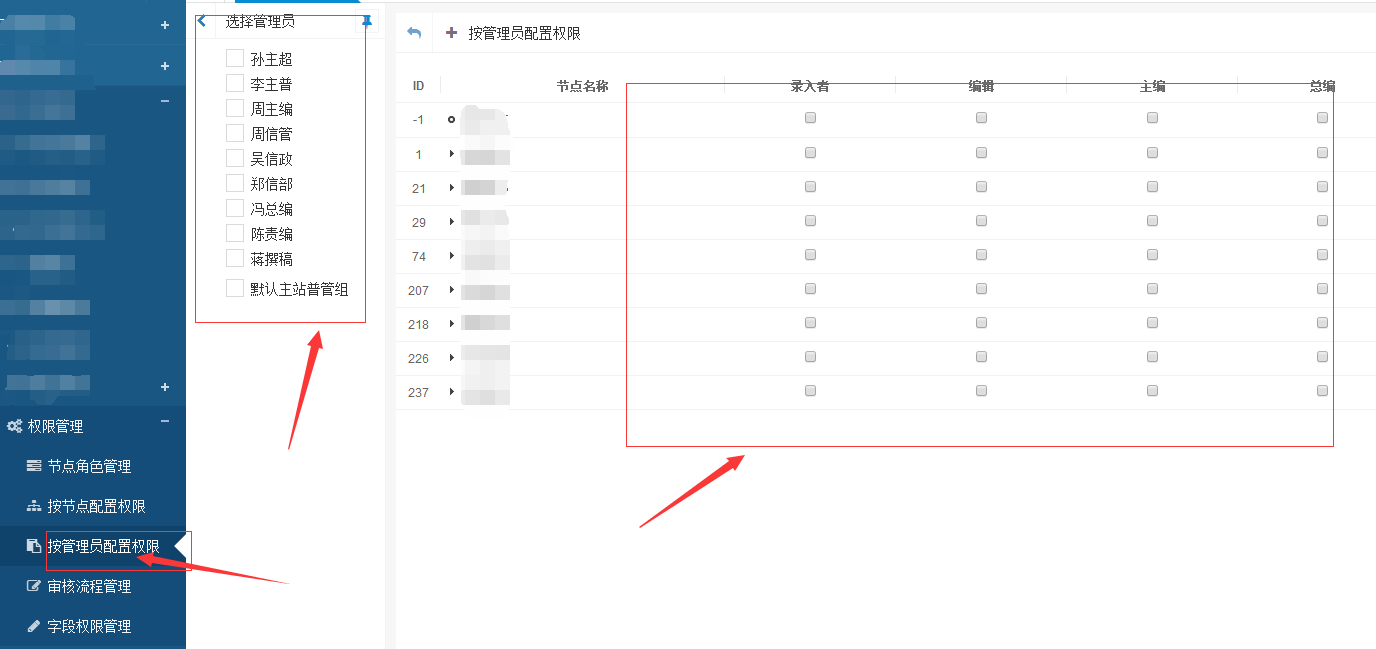
Task: Tick the 主编 checkbox in row ID 74
Action: [1152, 255]
